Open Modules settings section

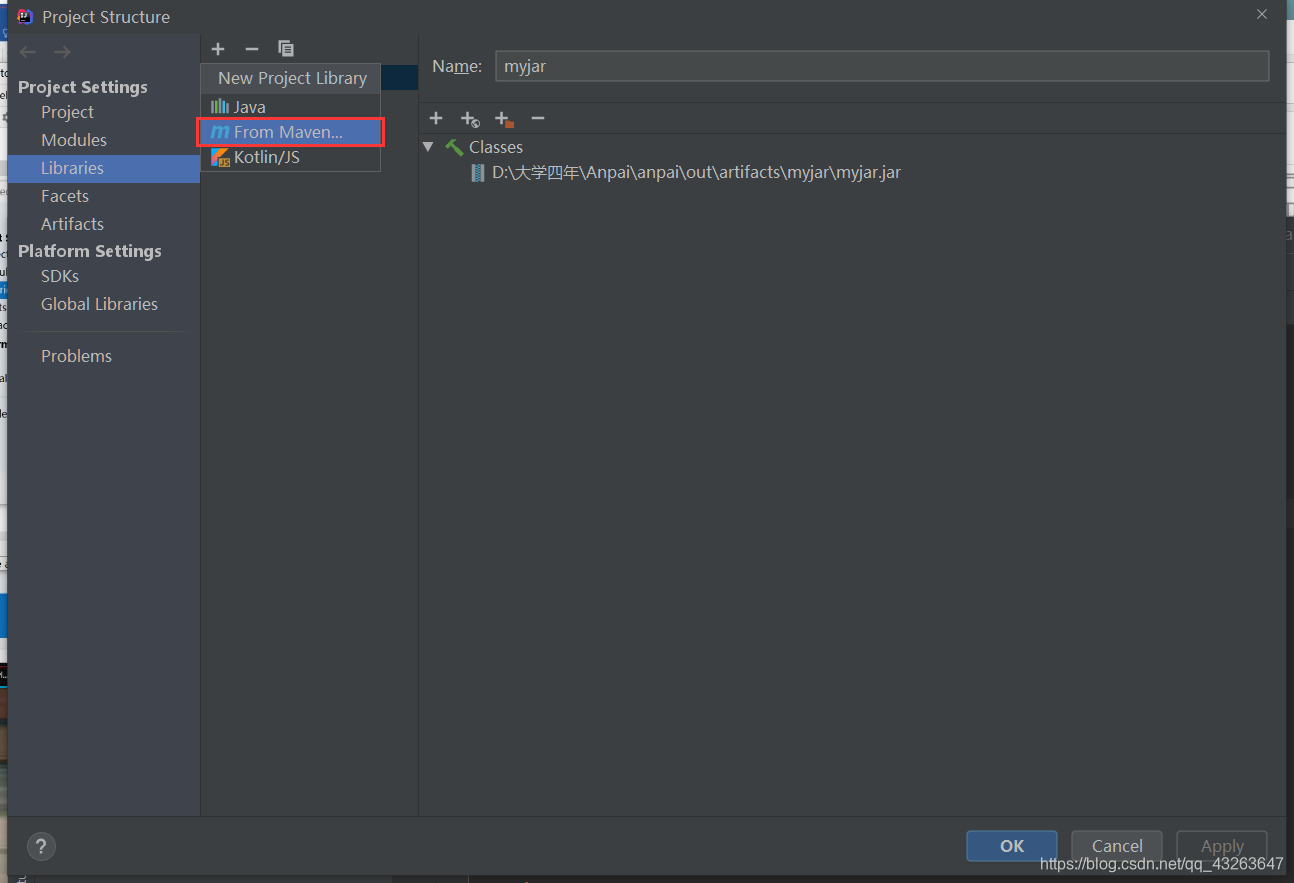tap(74, 140)
